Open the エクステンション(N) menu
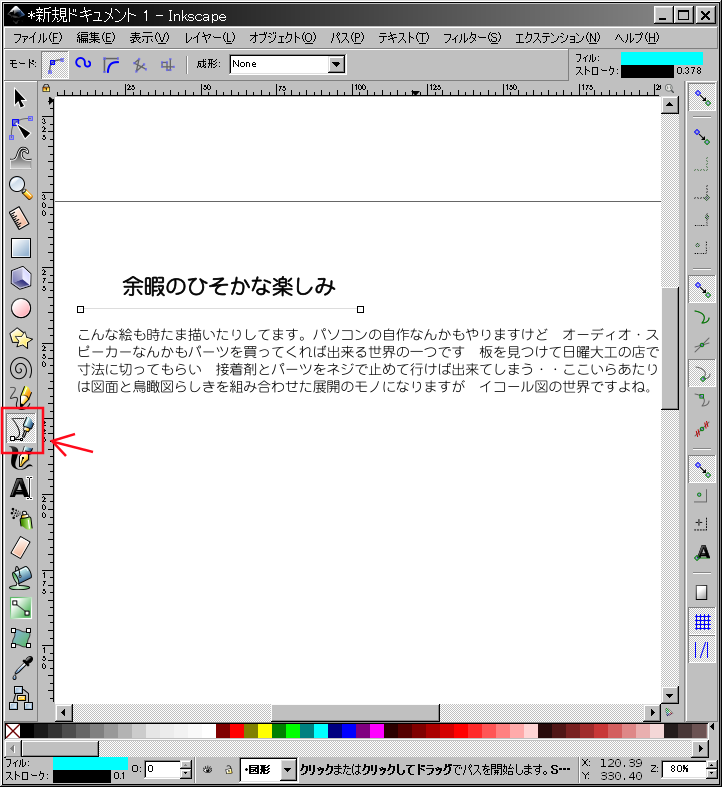 [x=558, y=38]
